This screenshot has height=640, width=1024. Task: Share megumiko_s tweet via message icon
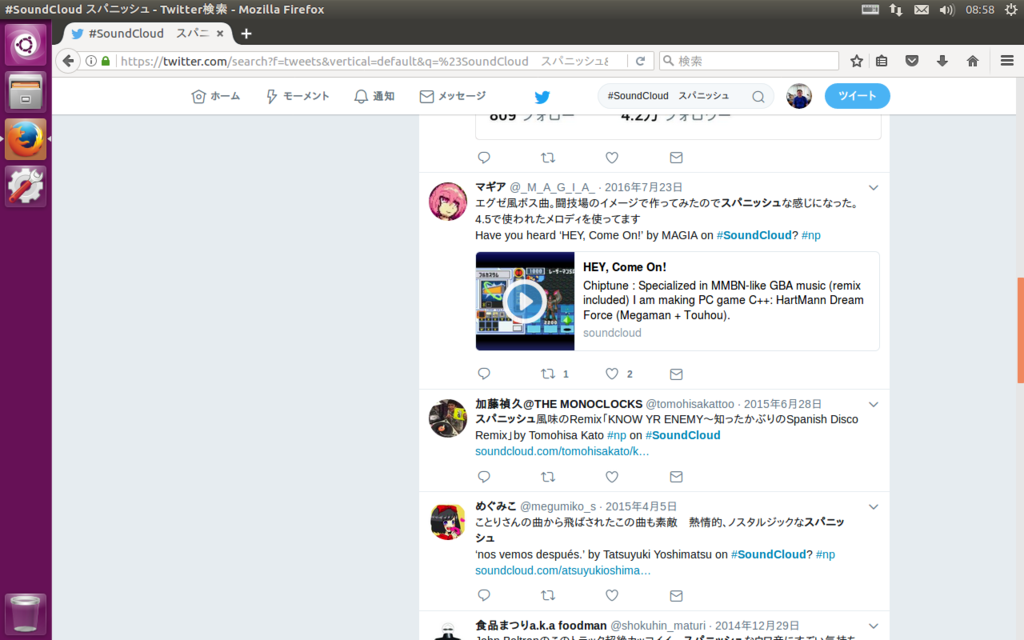point(676,596)
